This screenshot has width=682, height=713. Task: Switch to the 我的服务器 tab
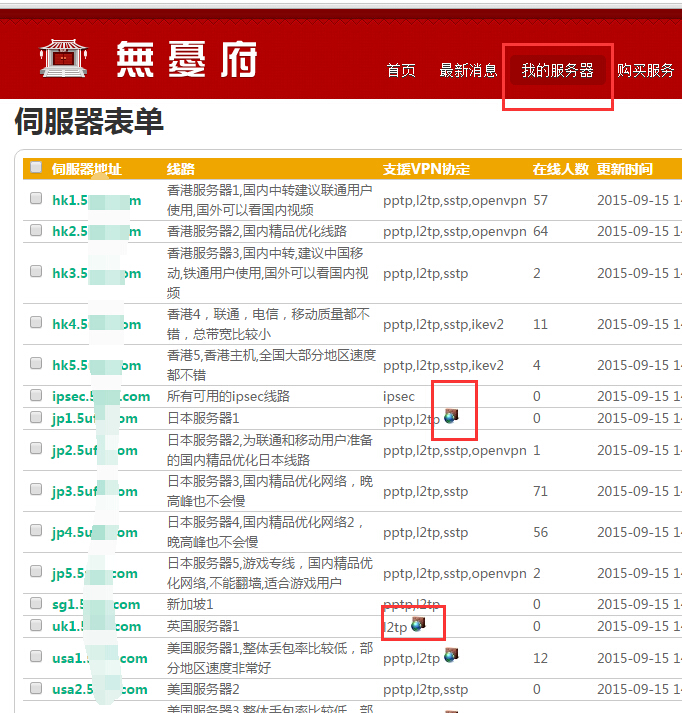pos(557,70)
